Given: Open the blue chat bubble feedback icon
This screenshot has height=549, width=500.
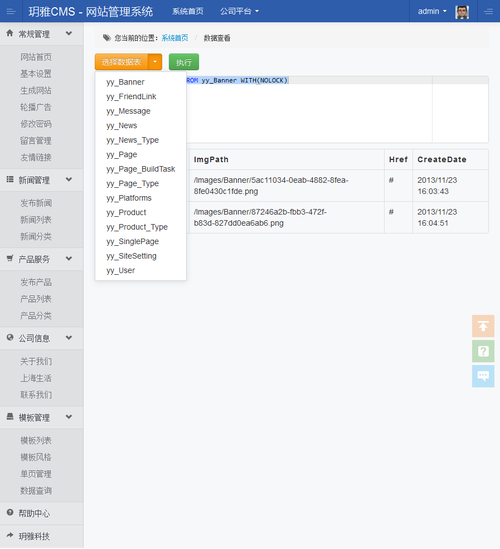Looking at the screenshot, I should [x=483, y=376].
